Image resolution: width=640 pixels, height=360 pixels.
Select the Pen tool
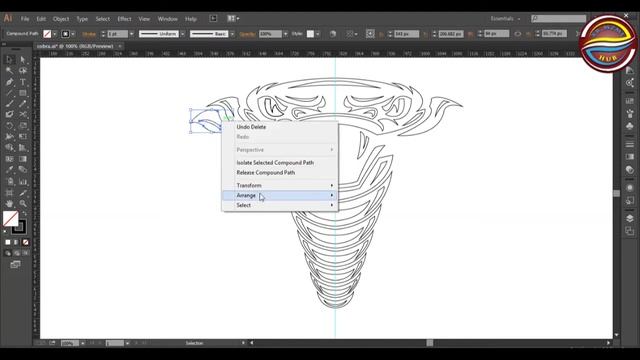[9, 82]
